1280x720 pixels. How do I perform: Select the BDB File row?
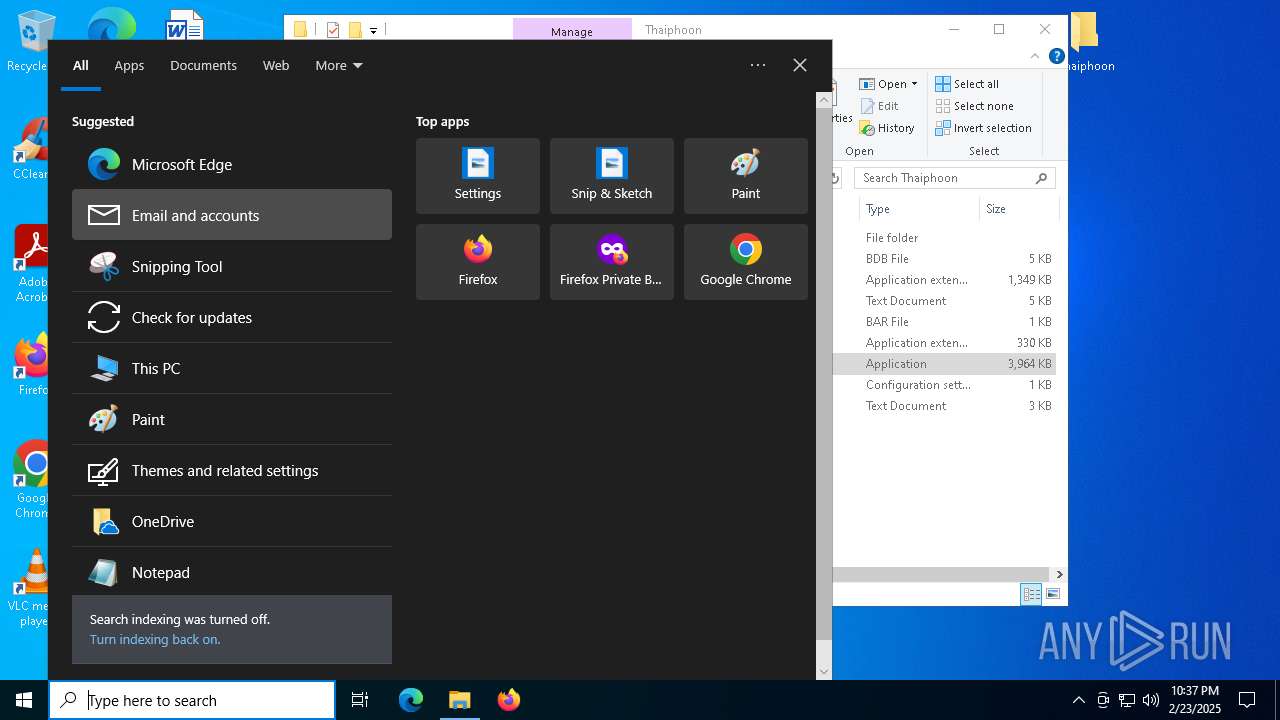pos(946,258)
